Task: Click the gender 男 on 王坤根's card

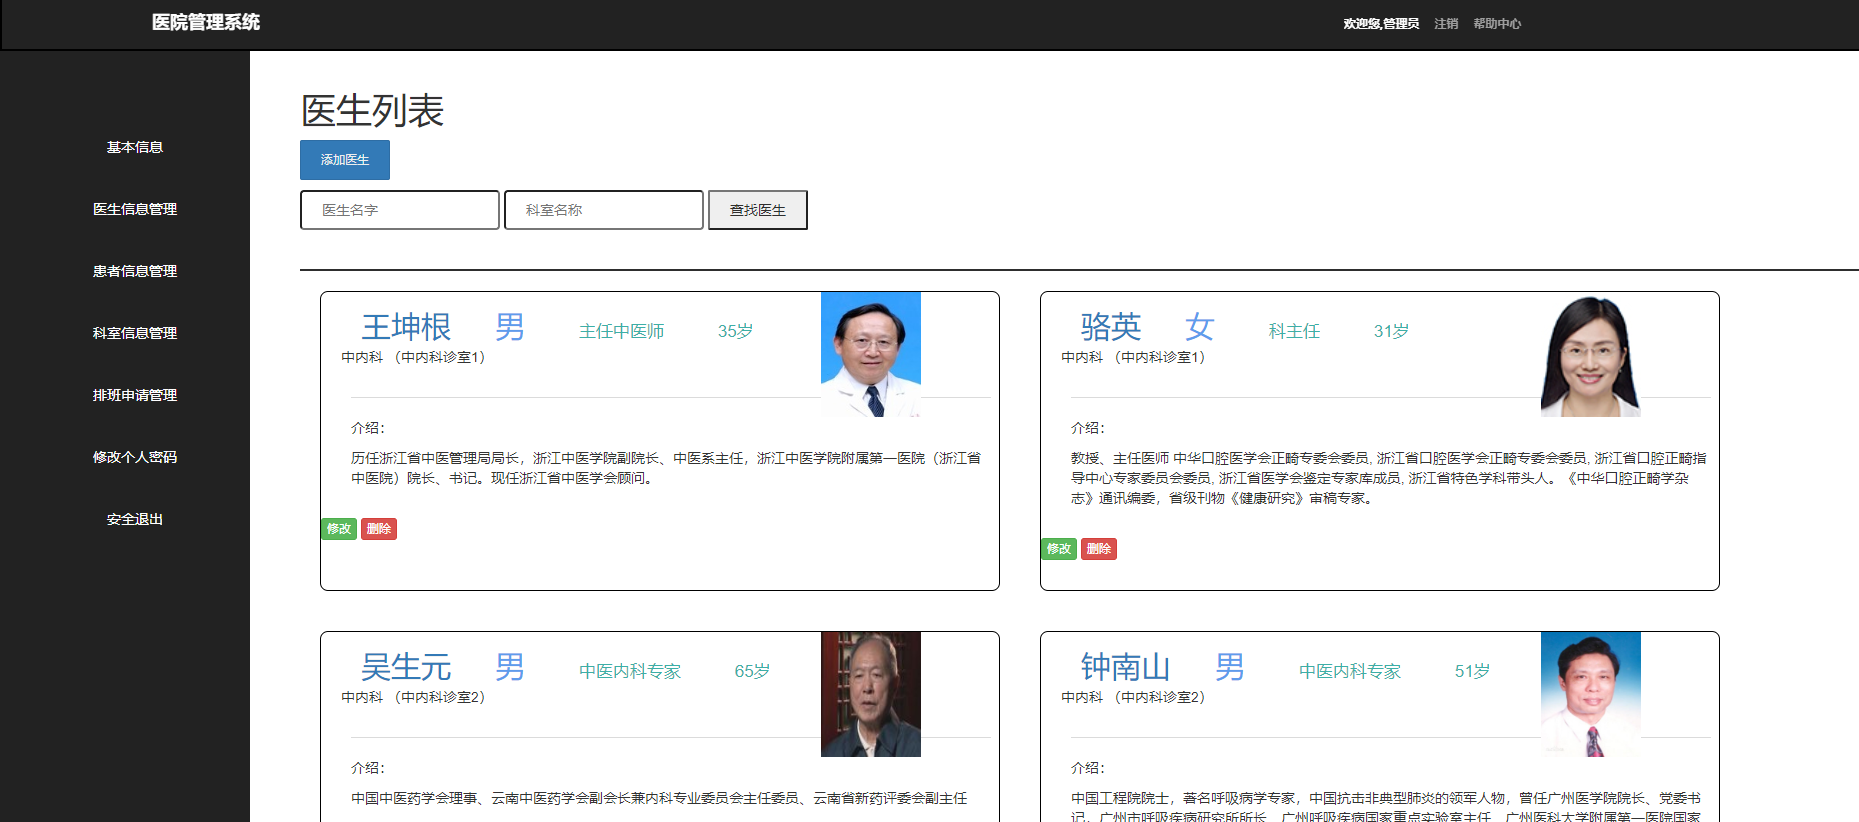Action: (510, 327)
